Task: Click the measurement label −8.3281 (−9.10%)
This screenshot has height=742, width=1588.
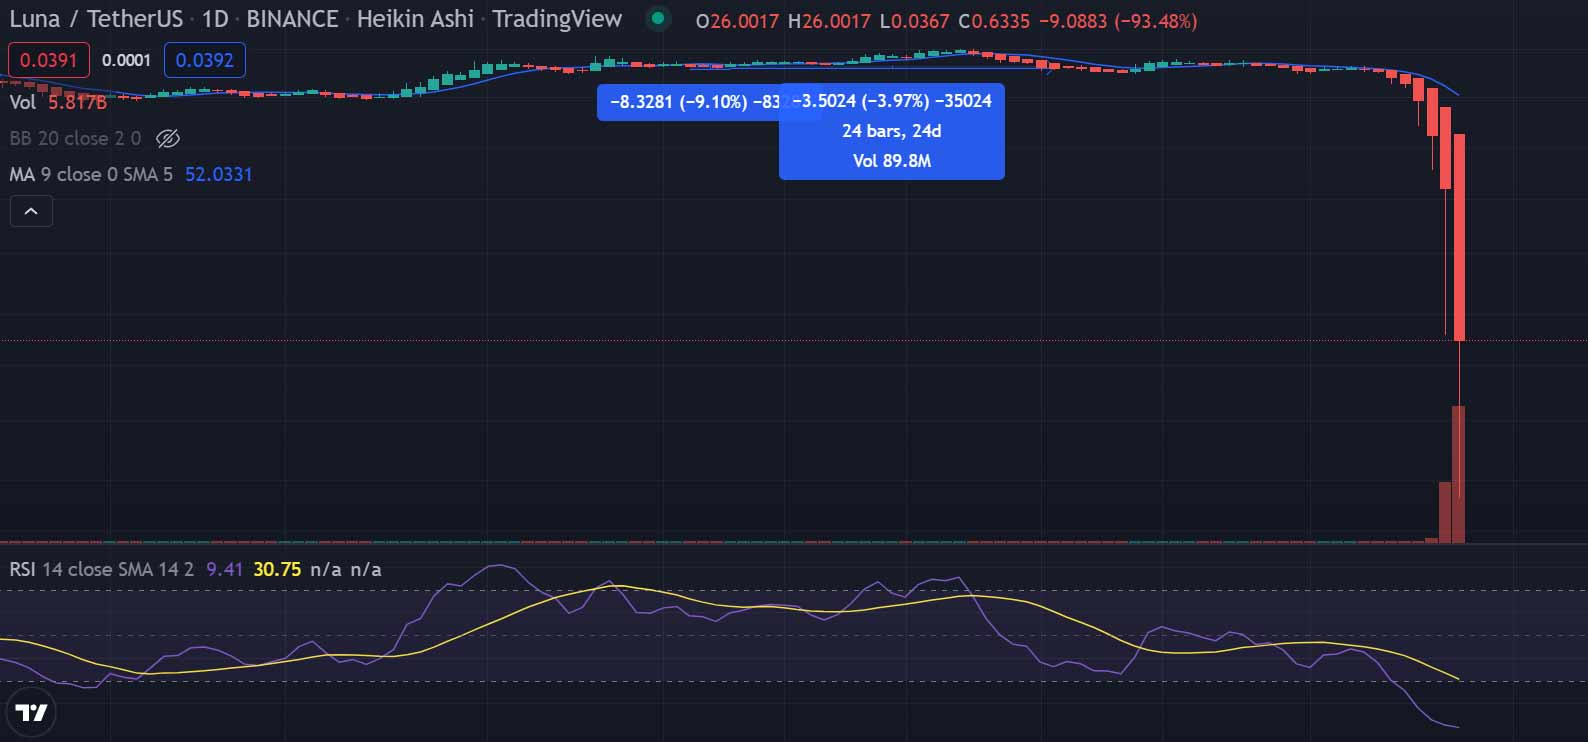Action: point(689,102)
